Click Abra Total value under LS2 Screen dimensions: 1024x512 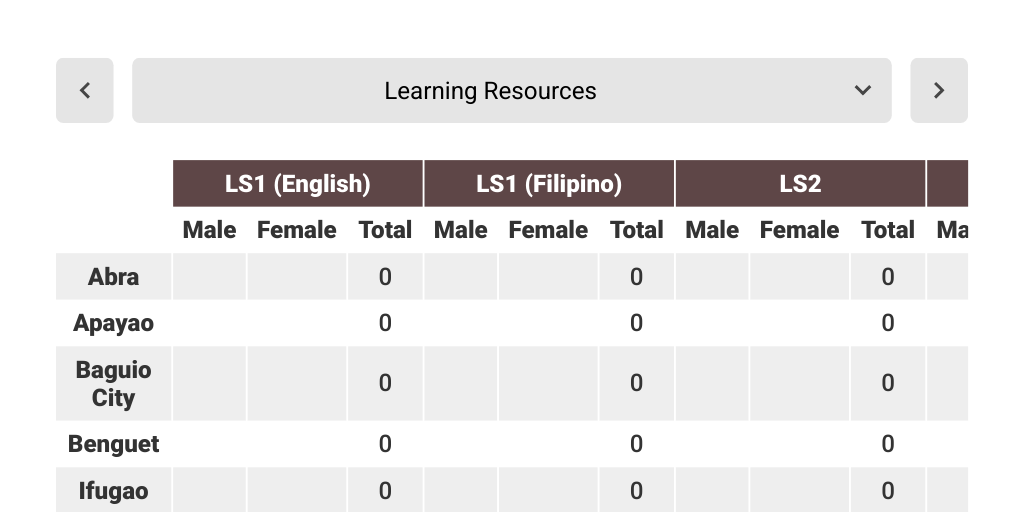pyautogui.click(x=888, y=277)
